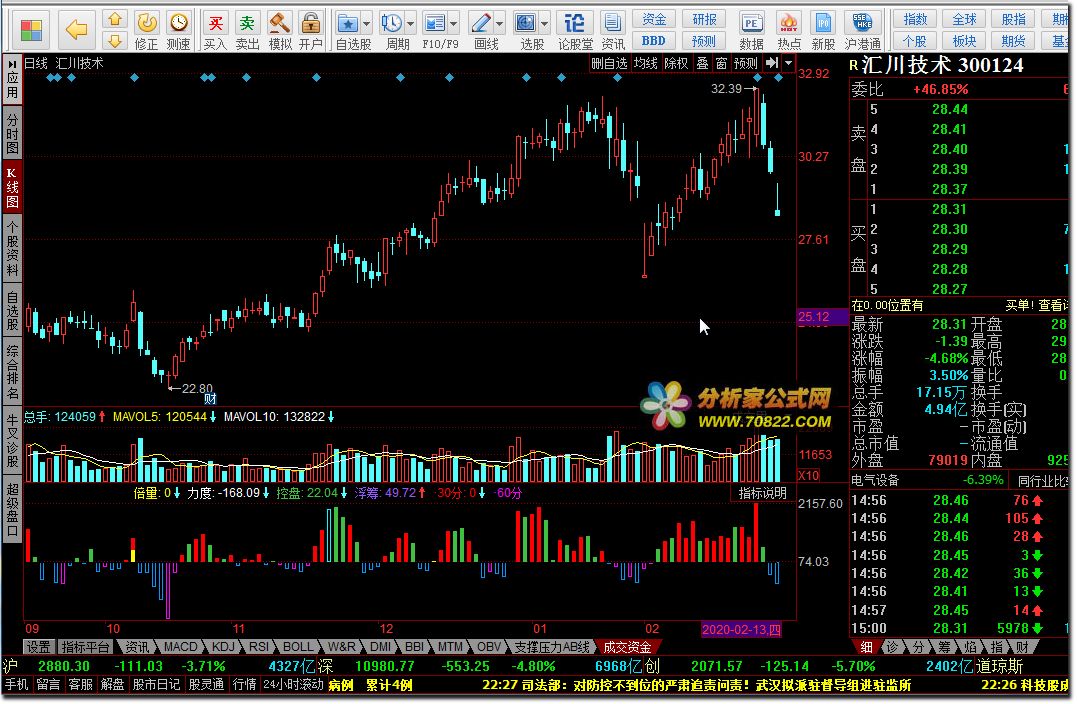
Task: Open the 新股 IPO icon
Action: click(823, 24)
